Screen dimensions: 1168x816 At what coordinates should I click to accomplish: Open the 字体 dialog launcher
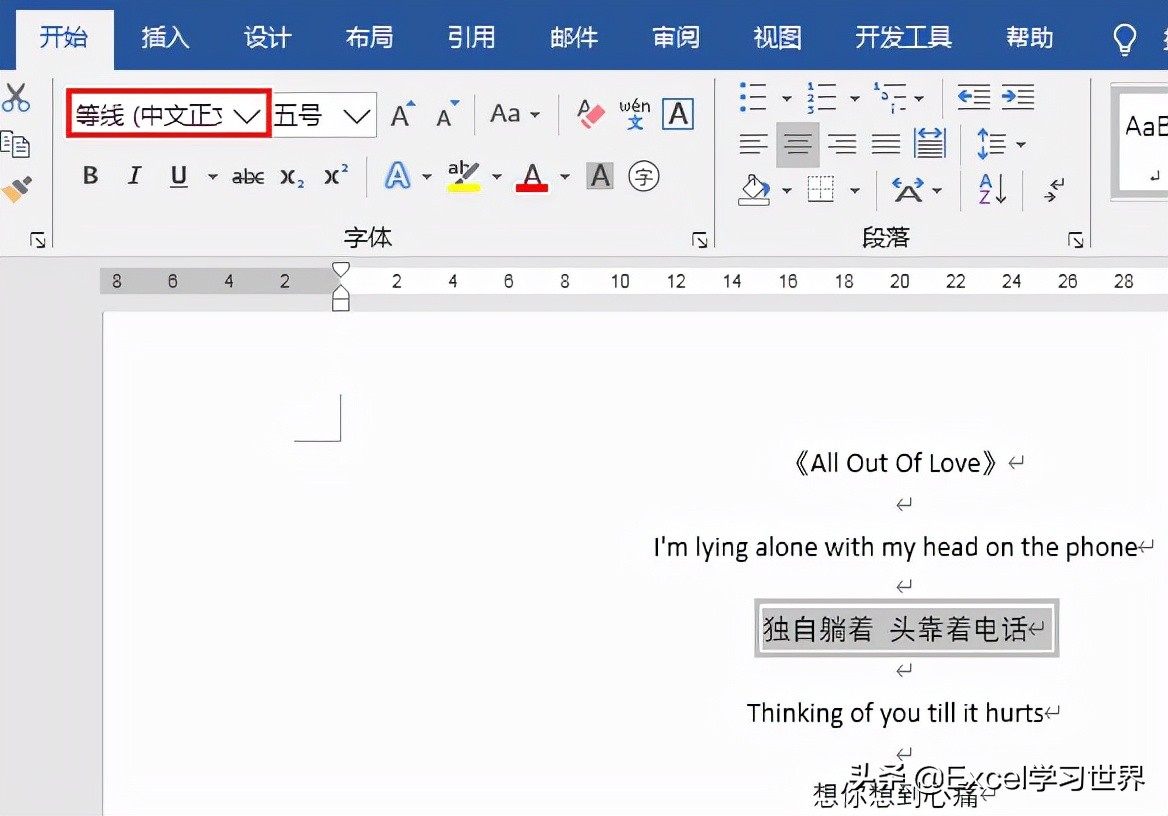click(699, 240)
